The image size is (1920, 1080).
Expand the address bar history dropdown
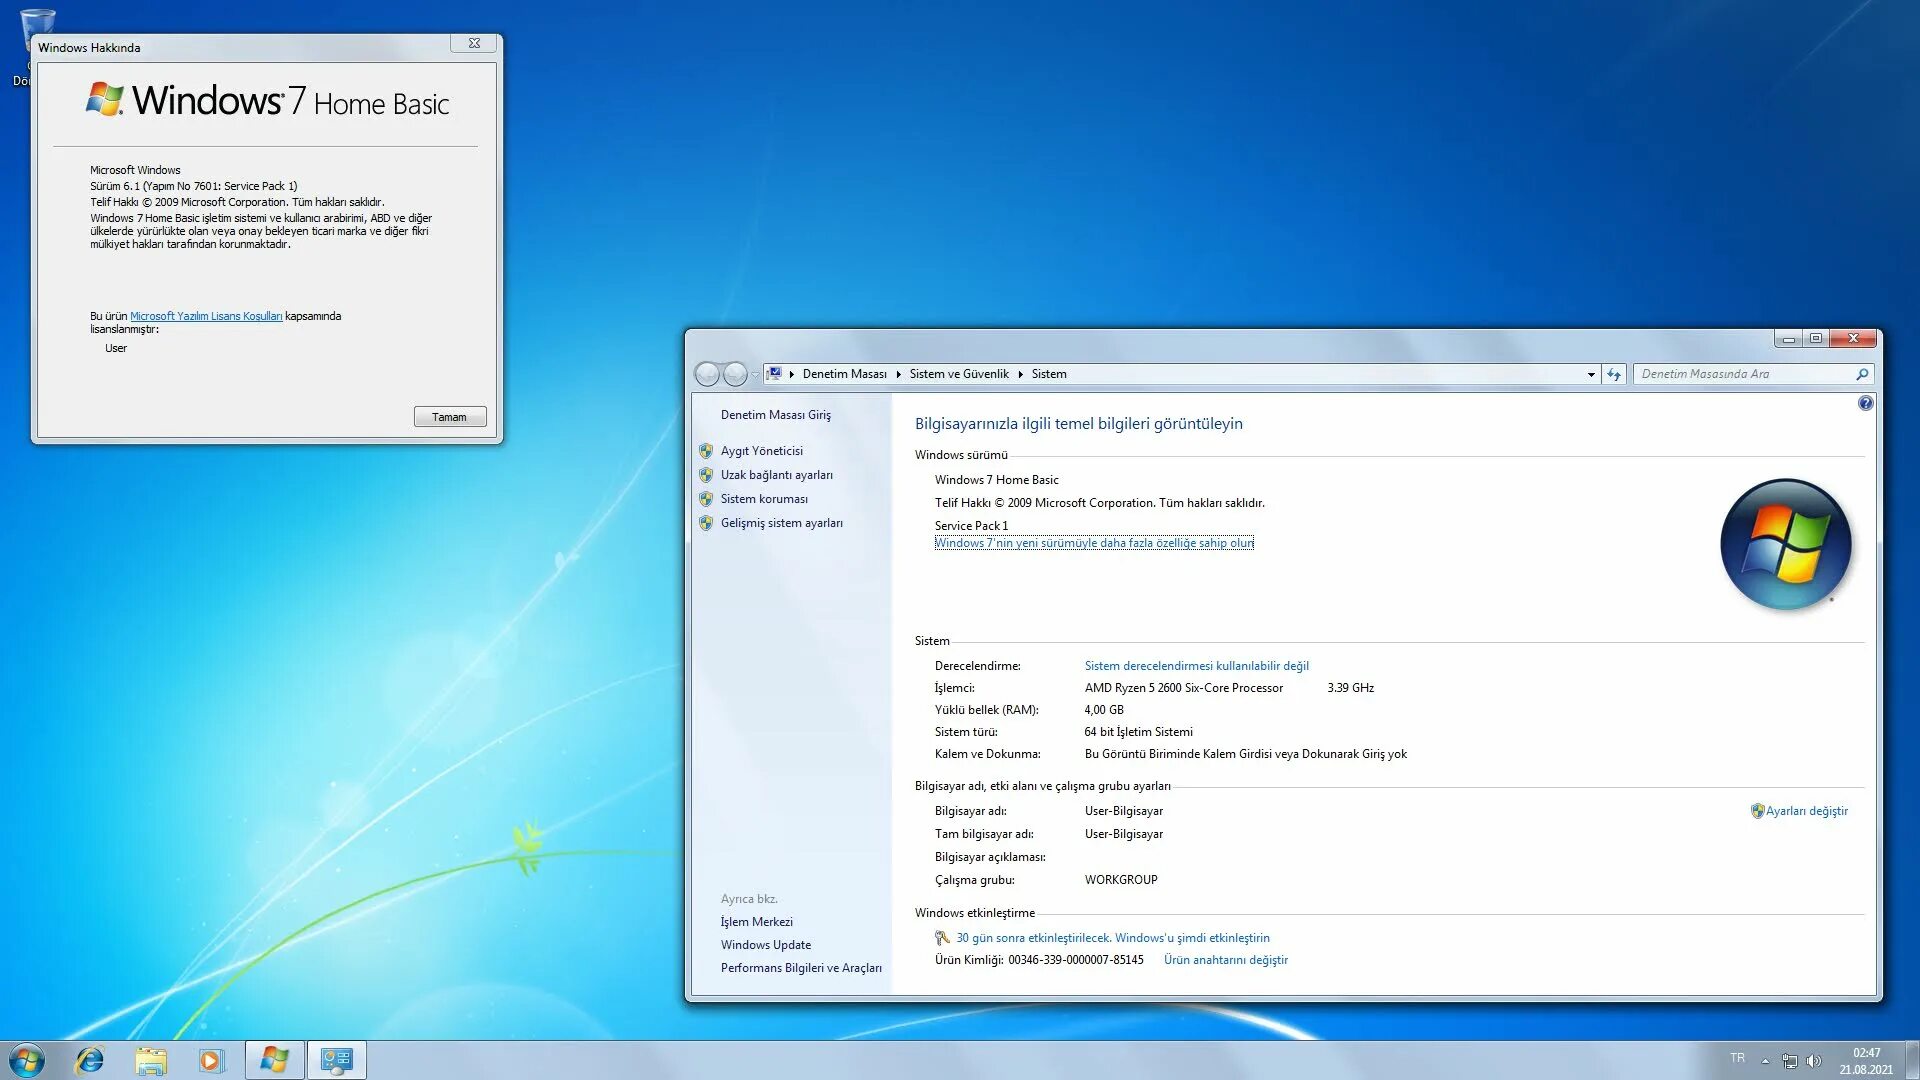[1591, 375]
